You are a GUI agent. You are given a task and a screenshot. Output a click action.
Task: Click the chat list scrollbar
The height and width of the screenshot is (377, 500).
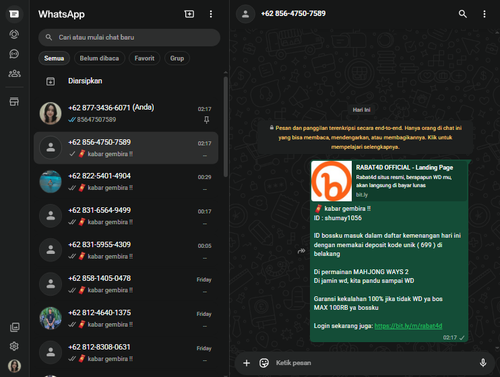226,127
